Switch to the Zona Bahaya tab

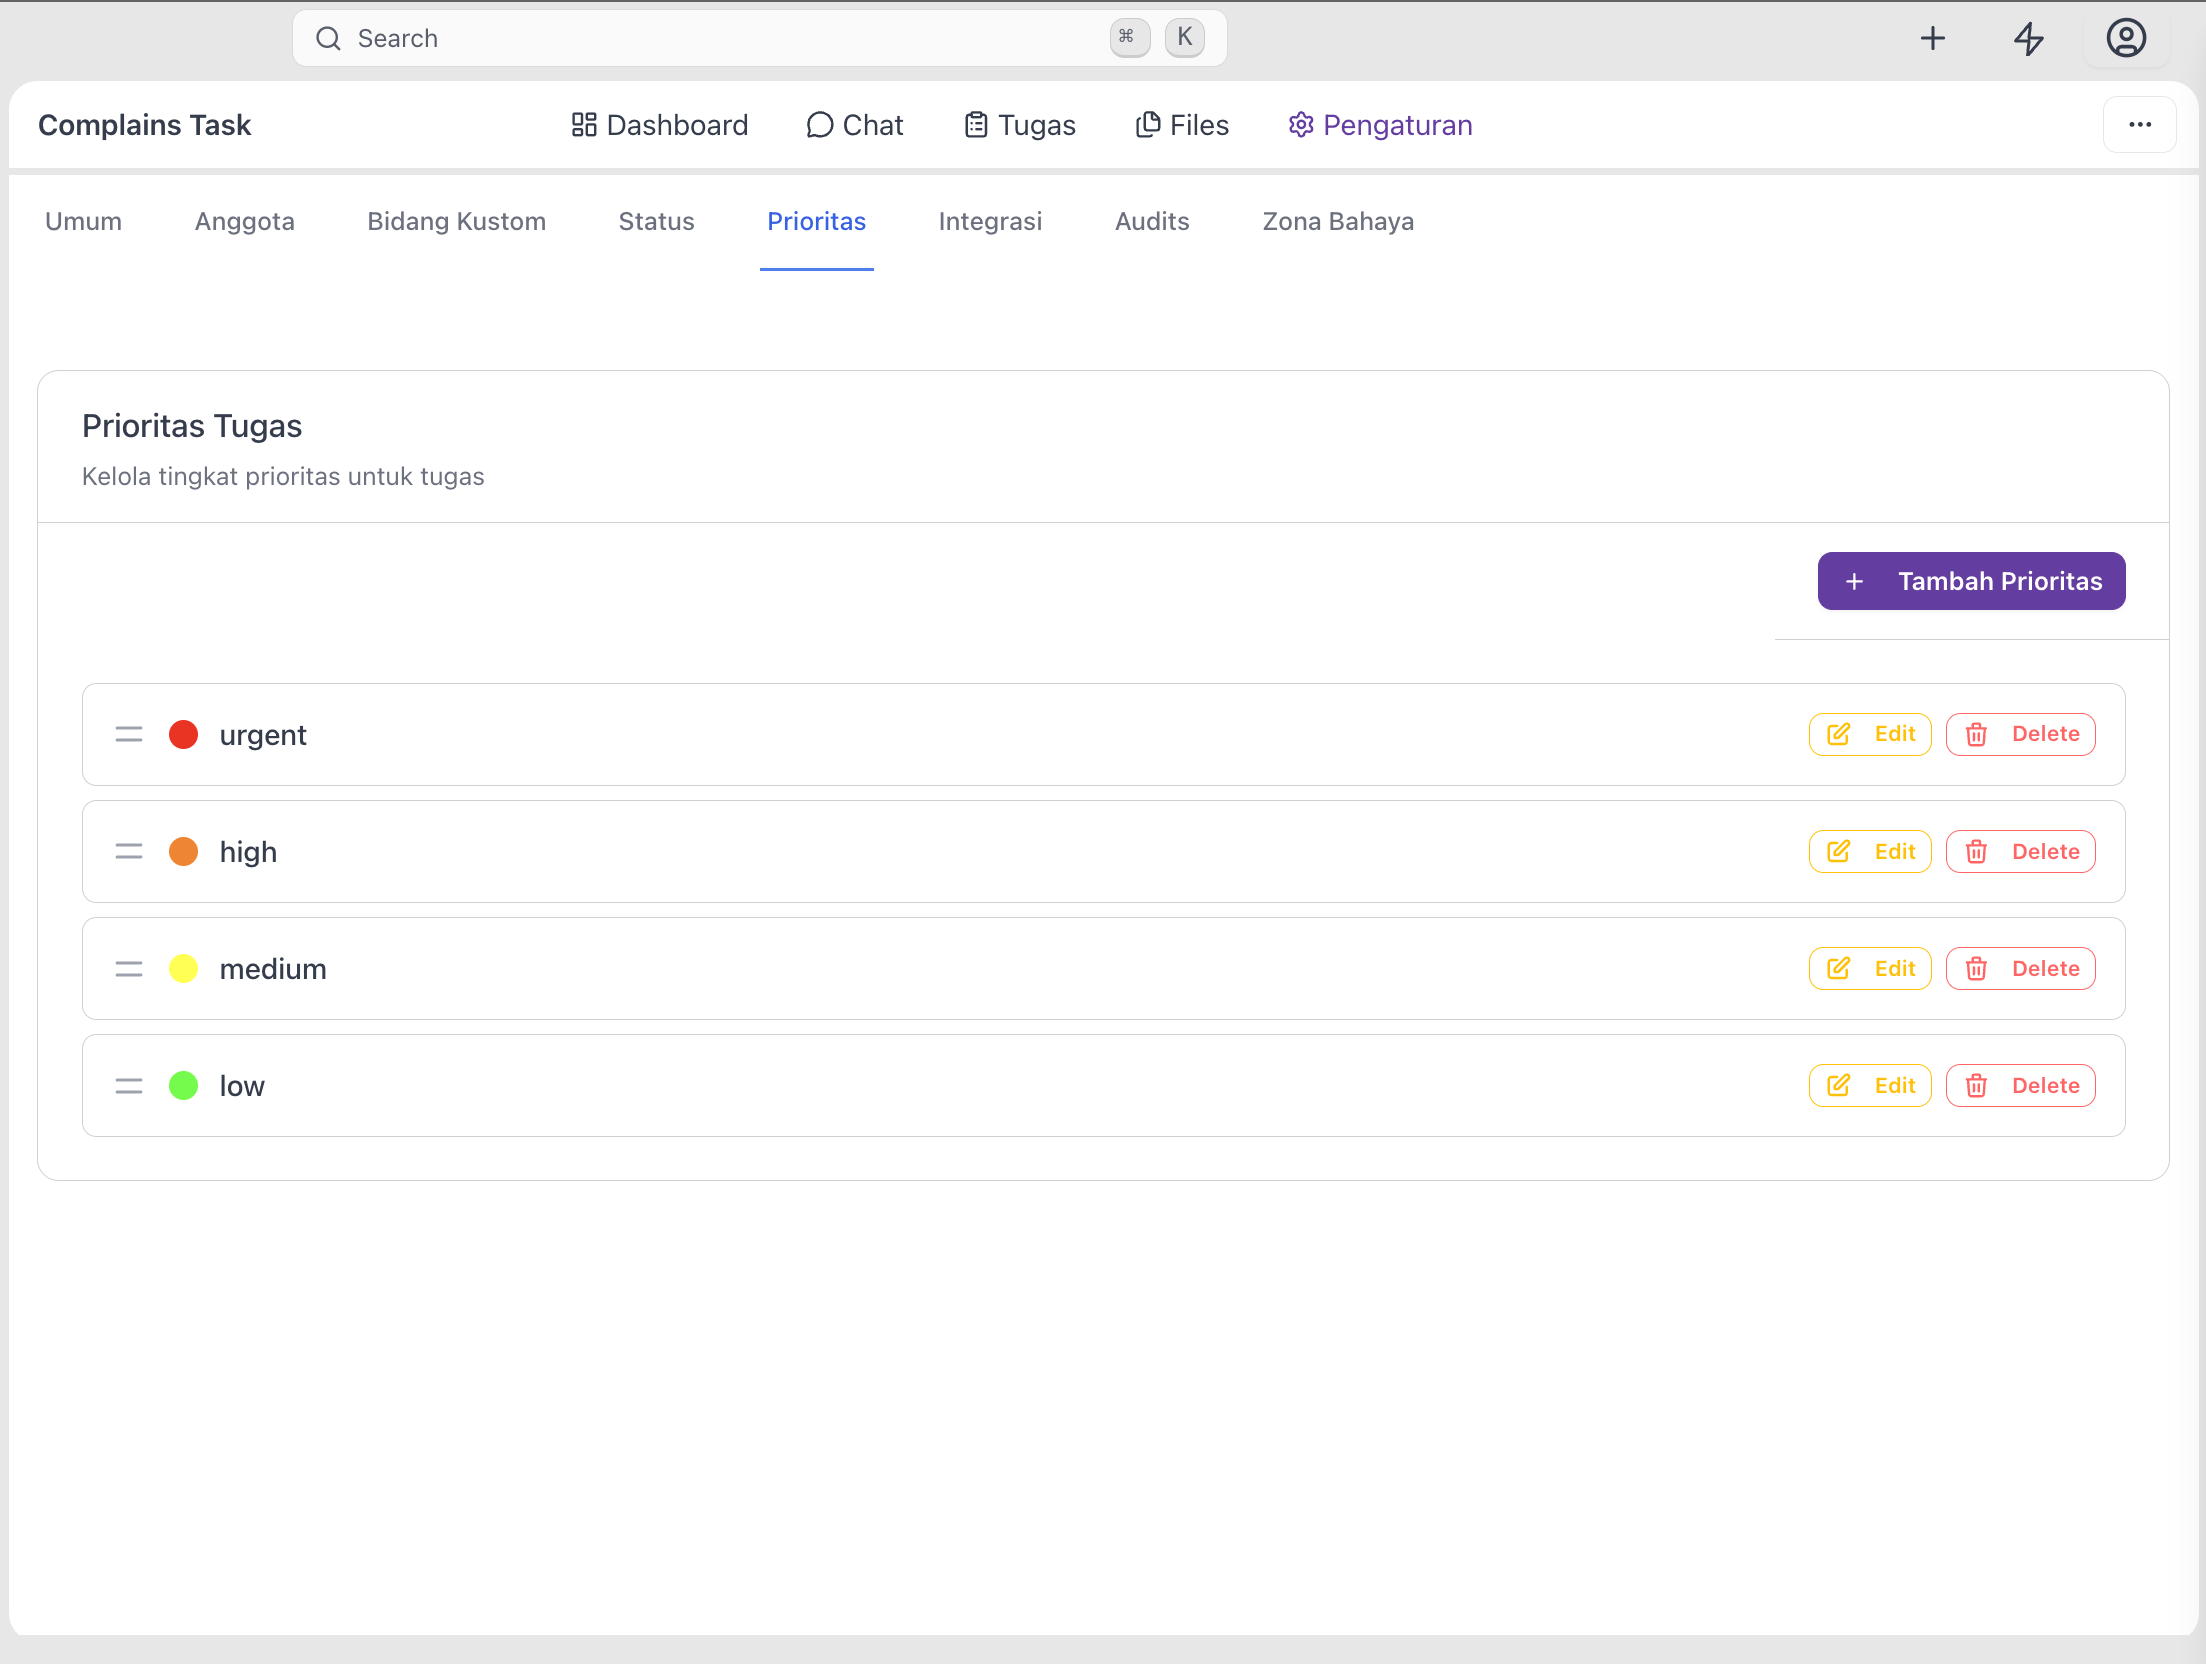tap(1338, 221)
